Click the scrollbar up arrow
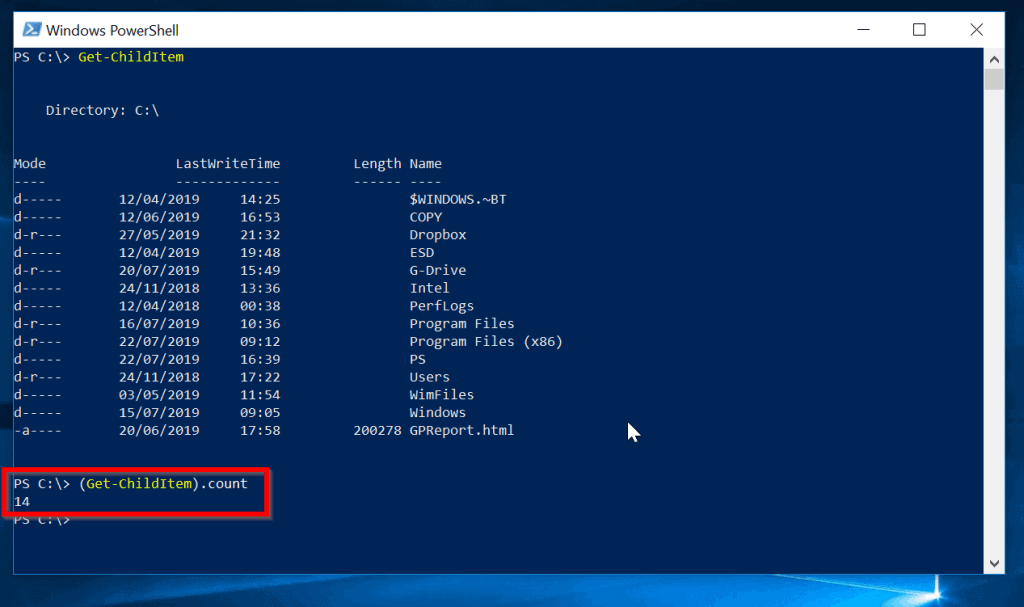Viewport: 1024px width, 607px height. [x=994, y=58]
